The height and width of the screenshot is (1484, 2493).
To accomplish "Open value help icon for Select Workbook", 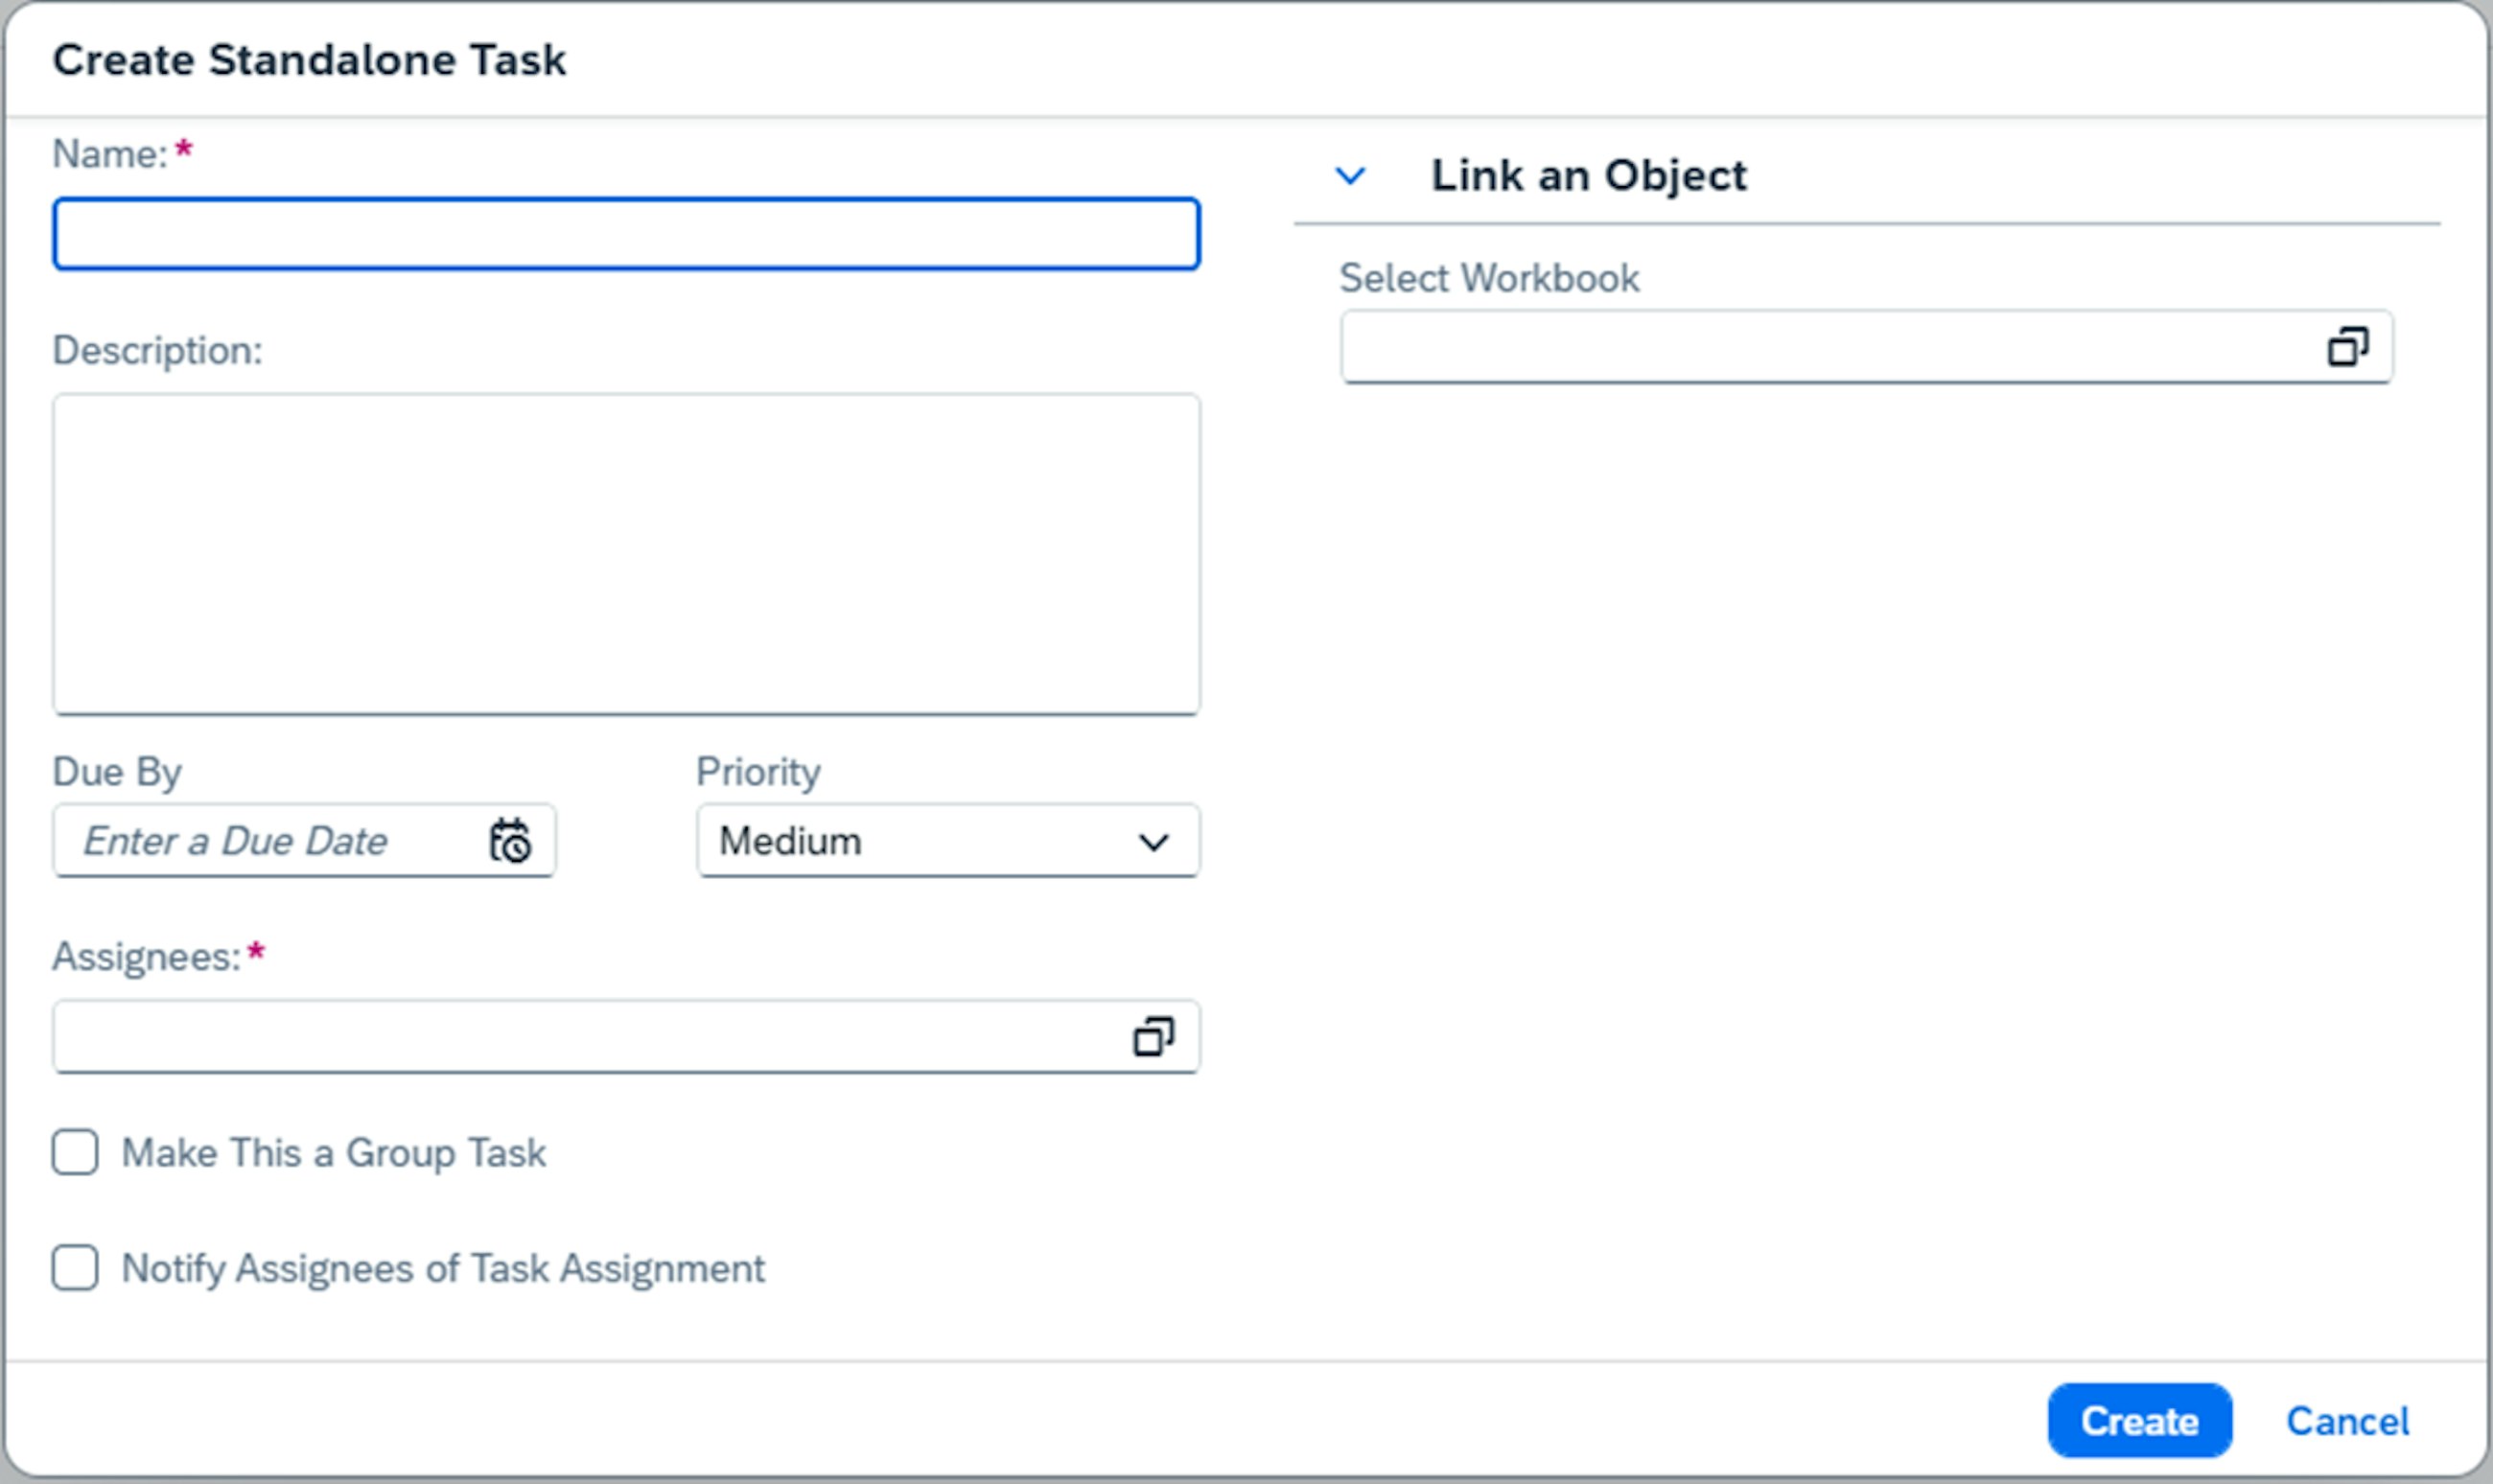I will point(2347,347).
